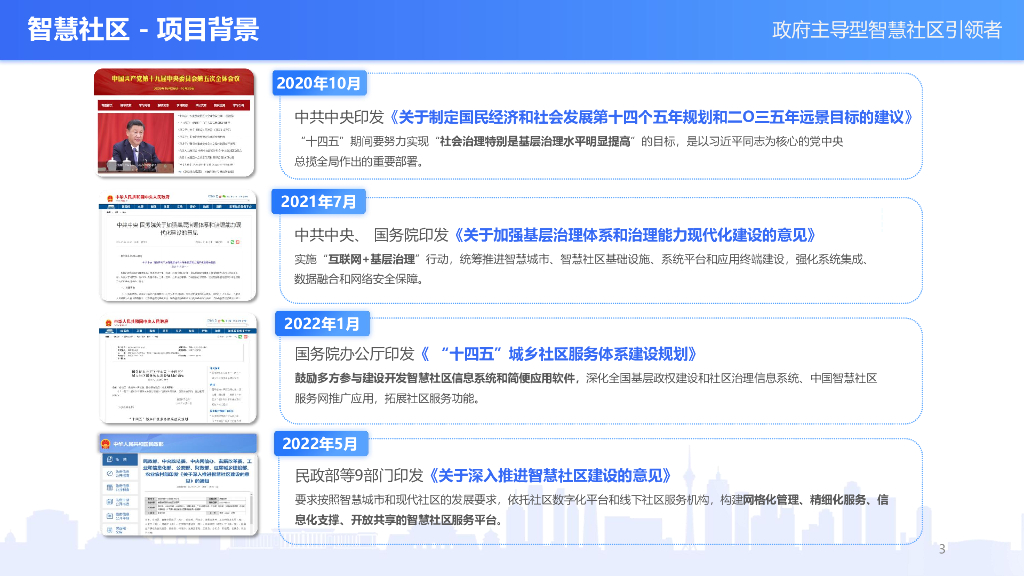Viewport: 1024px width, 576px height.
Task: Select the text 民政部等9部门印发
Action: 359,475
